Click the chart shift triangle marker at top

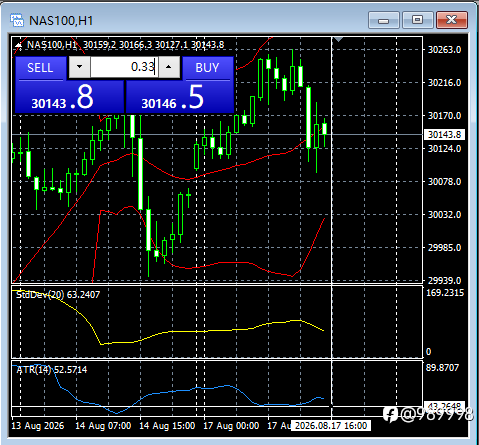coord(338,40)
